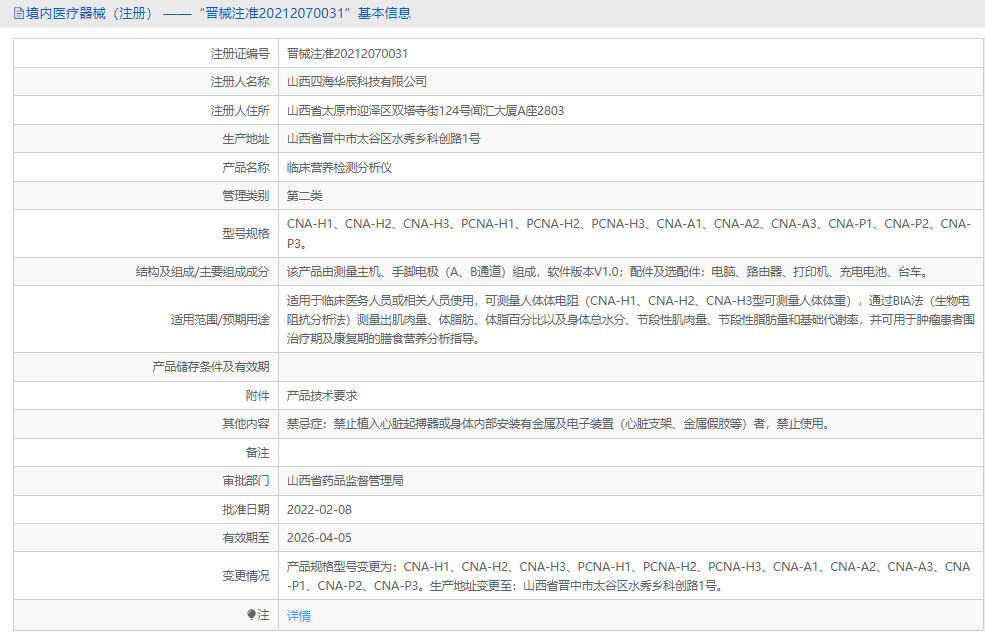
Task: Click the 适用范围/预期用途 row label
Action: point(220,320)
